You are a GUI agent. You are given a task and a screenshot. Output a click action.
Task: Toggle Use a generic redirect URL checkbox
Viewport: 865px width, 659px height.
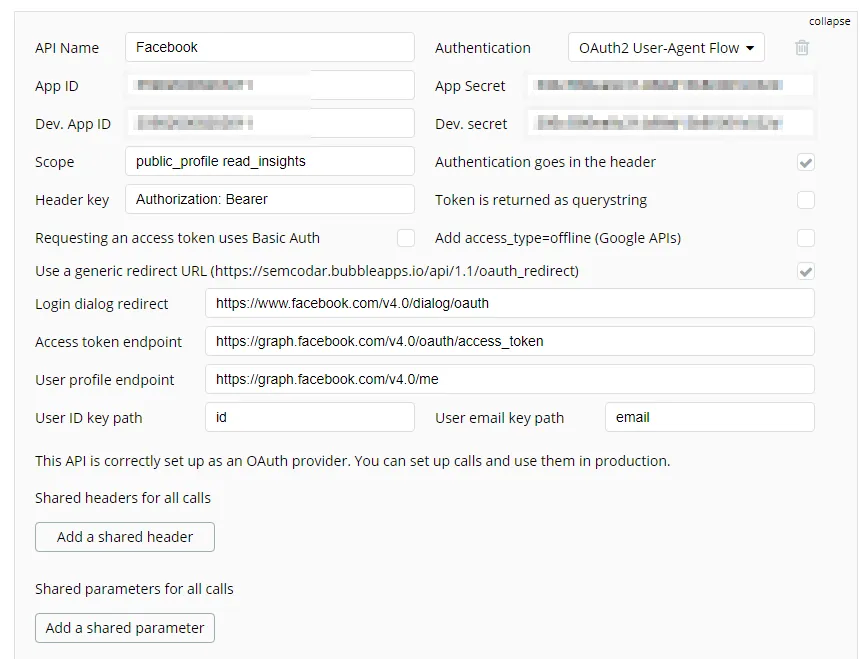pyautogui.click(x=805, y=271)
